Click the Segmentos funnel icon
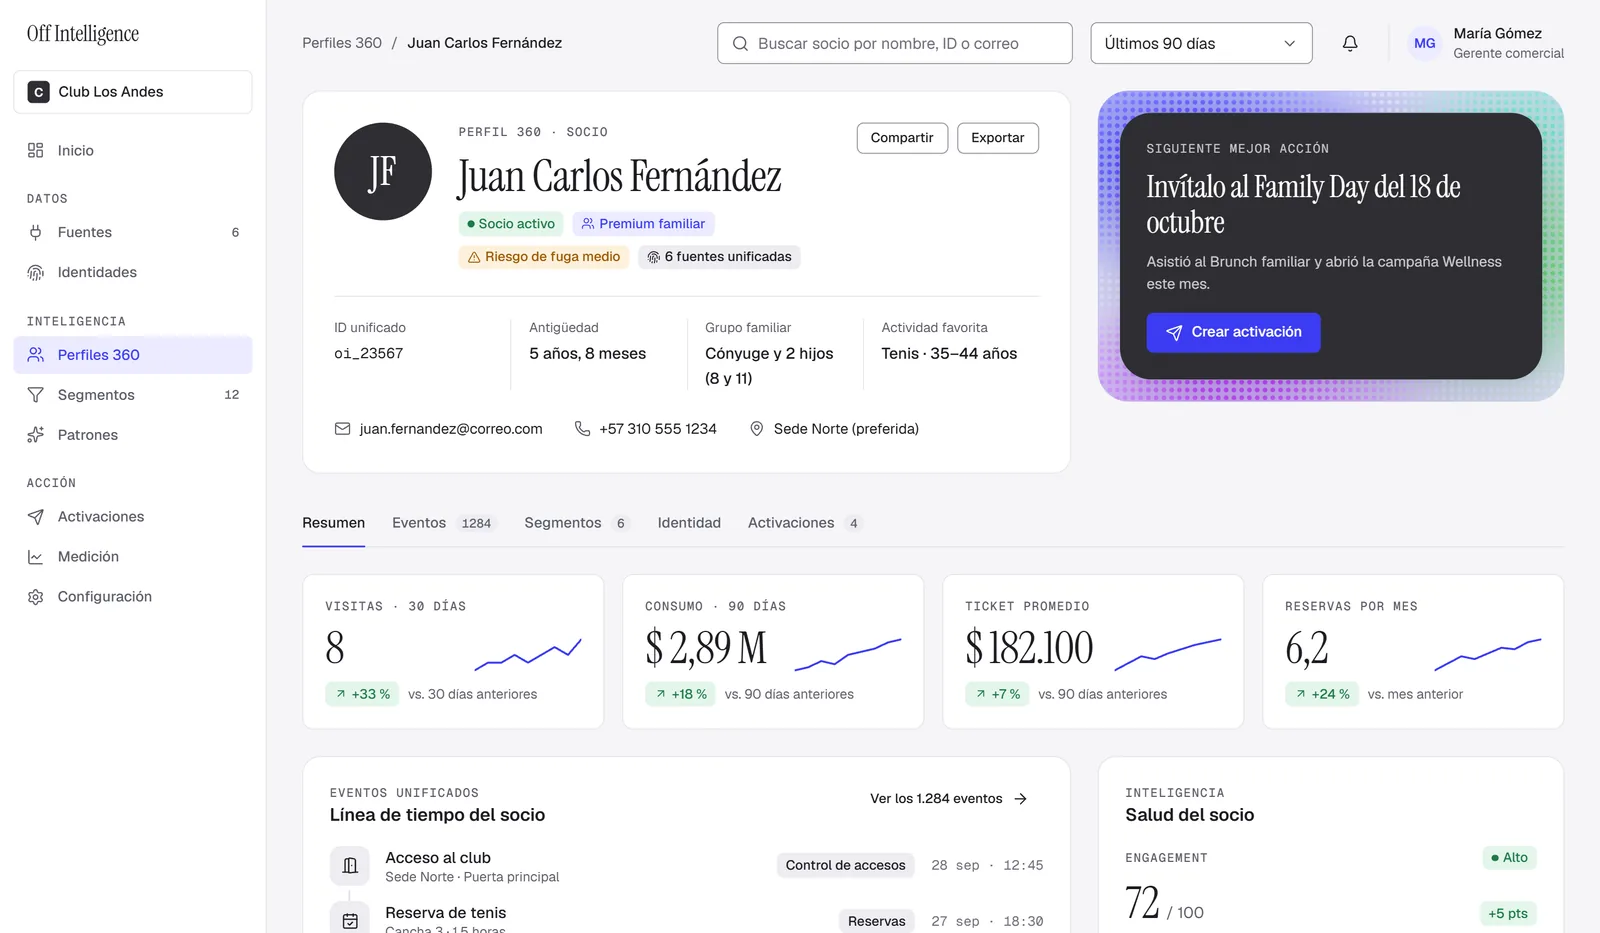 pyautogui.click(x=36, y=395)
